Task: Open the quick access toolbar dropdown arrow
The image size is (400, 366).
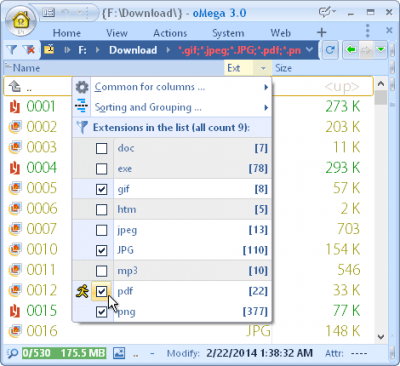Action: coord(80,13)
